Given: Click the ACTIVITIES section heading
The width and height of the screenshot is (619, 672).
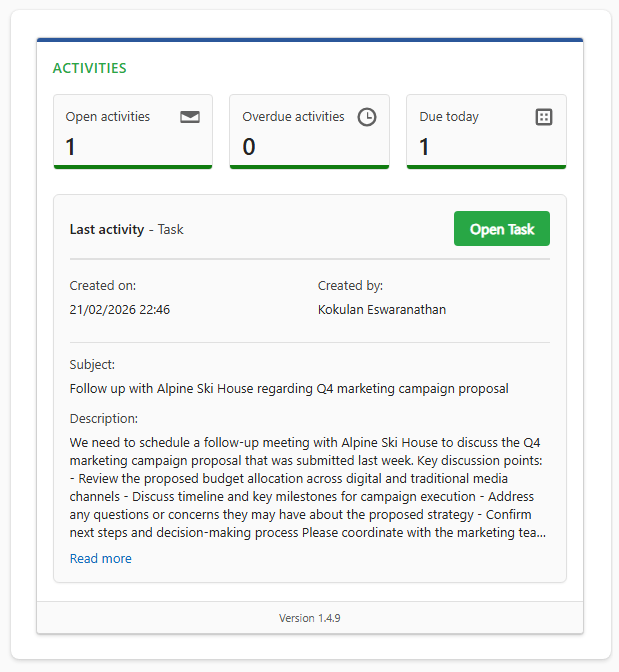Looking at the screenshot, I should pos(89,69).
